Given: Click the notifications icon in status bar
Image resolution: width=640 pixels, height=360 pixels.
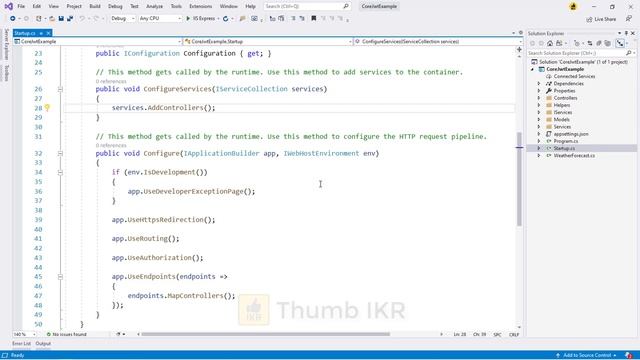Looking at the screenshot, I should coord(629,355).
